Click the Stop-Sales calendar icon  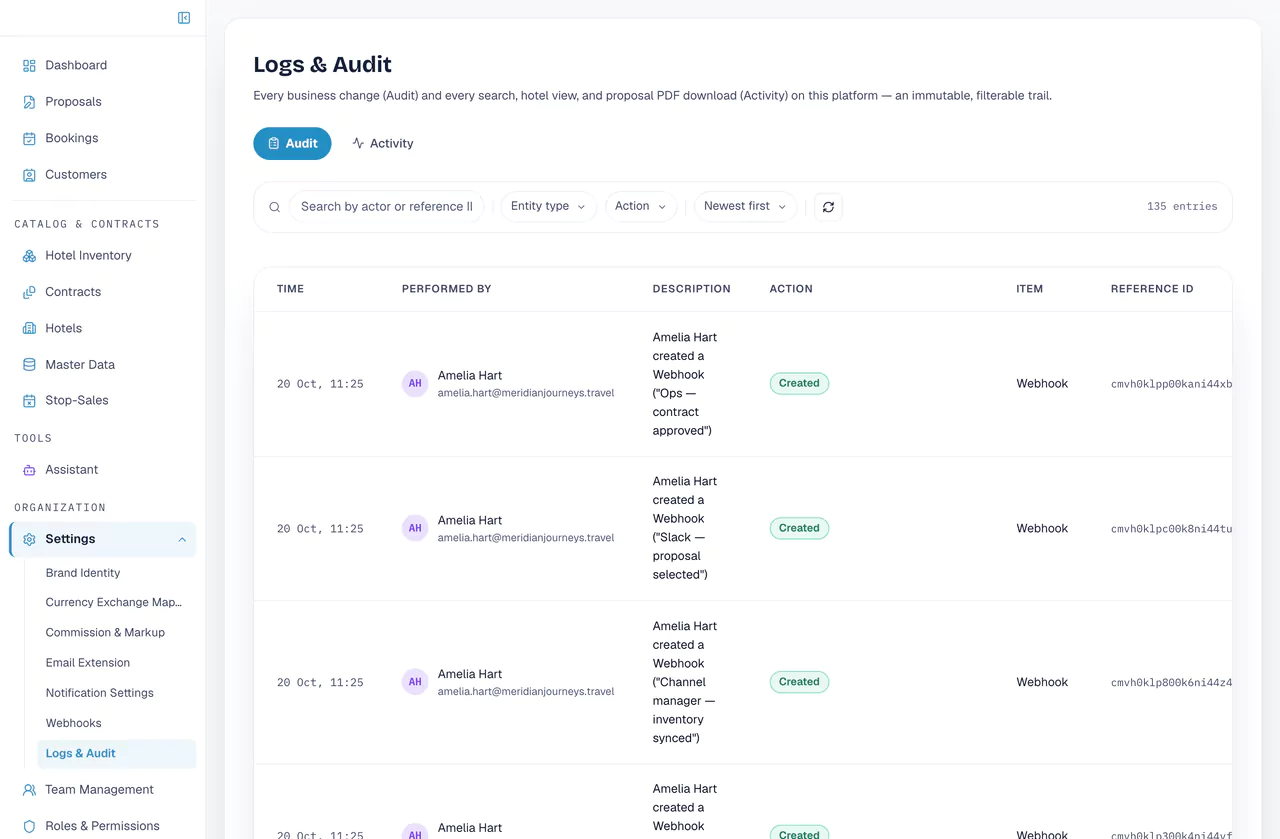tap(29, 401)
